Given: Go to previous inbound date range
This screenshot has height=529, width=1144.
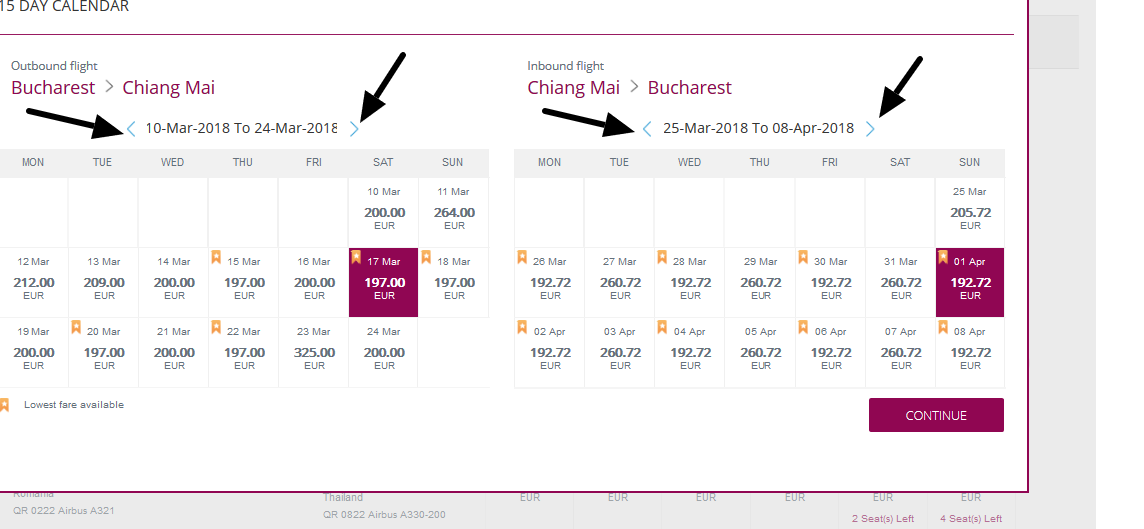Looking at the screenshot, I should (x=647, y=128).
